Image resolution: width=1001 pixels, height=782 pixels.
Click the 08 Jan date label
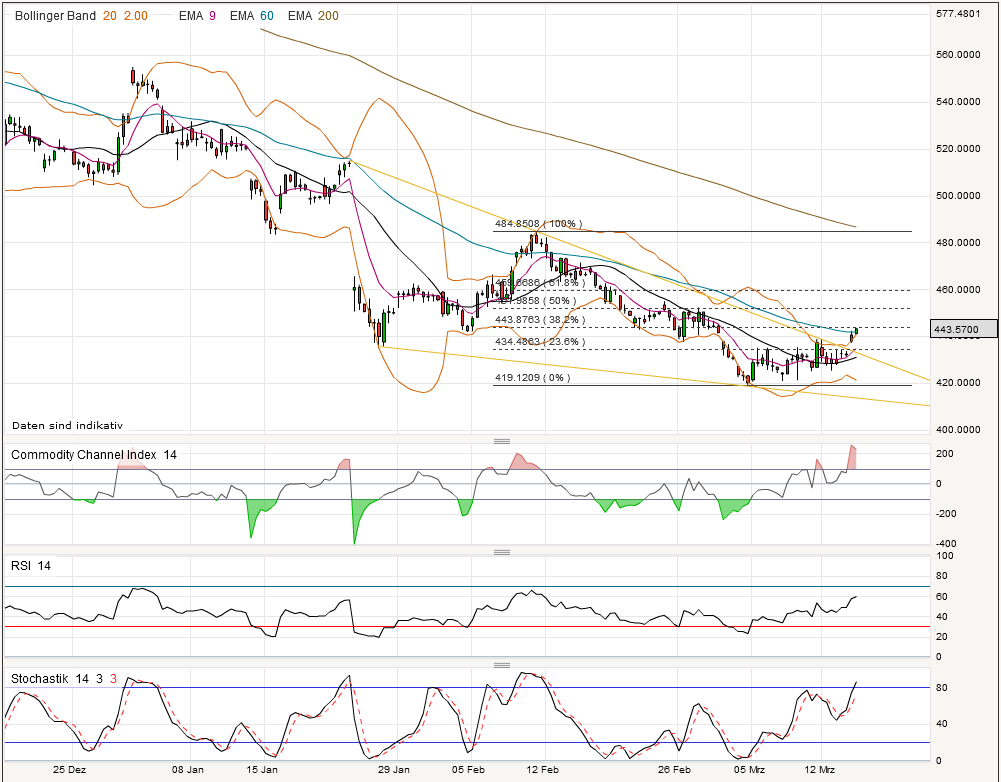(x=188, y=769)
